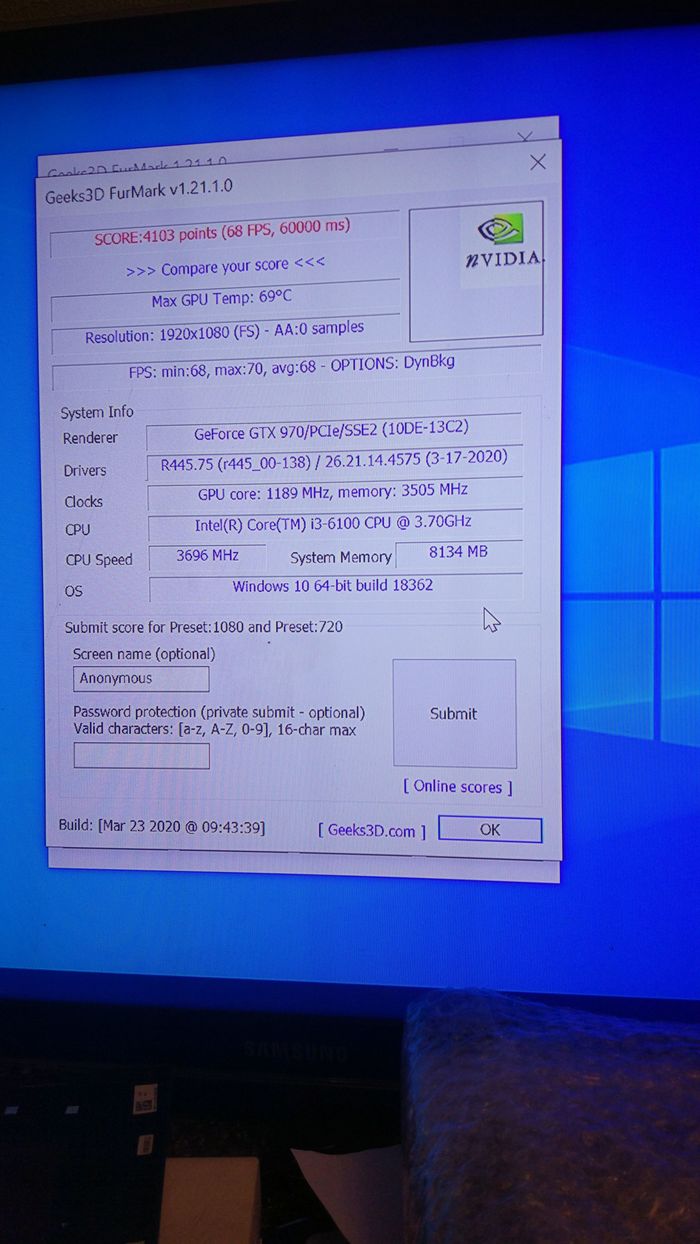Click the empty password protection field
700x1244 pixels.
click(141, 756)
